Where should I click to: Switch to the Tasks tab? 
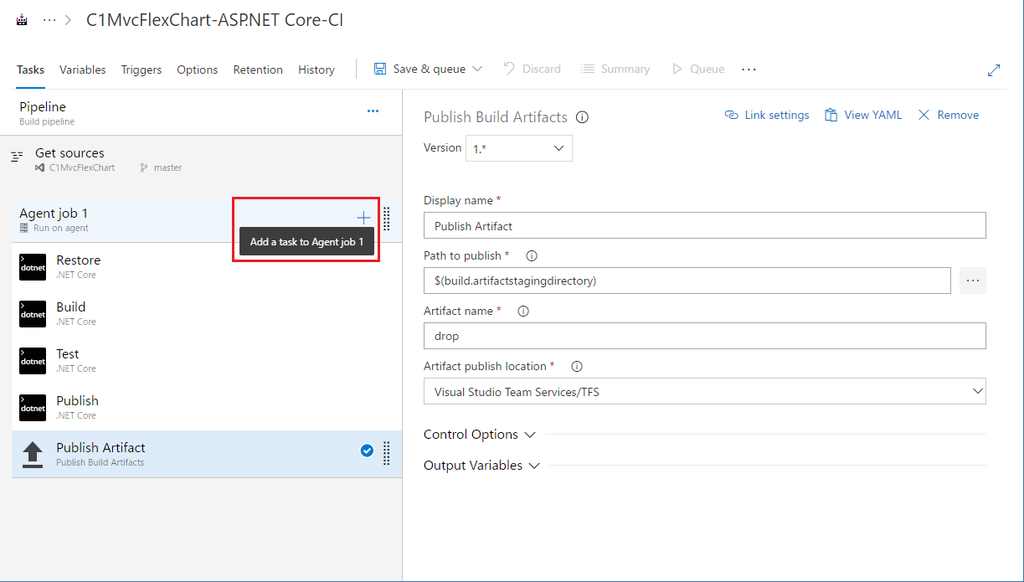pyautogui.click(x=30, y=69)
